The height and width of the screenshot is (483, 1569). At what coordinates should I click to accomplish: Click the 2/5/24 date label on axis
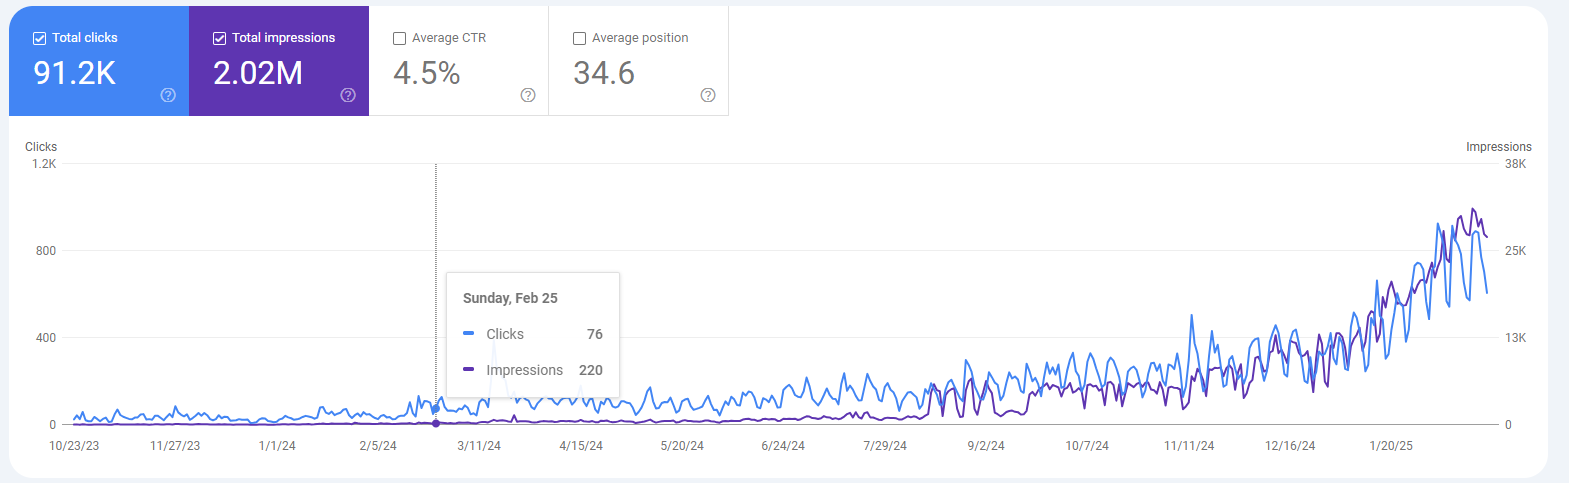pyautogui.click(x=378, y=446)
